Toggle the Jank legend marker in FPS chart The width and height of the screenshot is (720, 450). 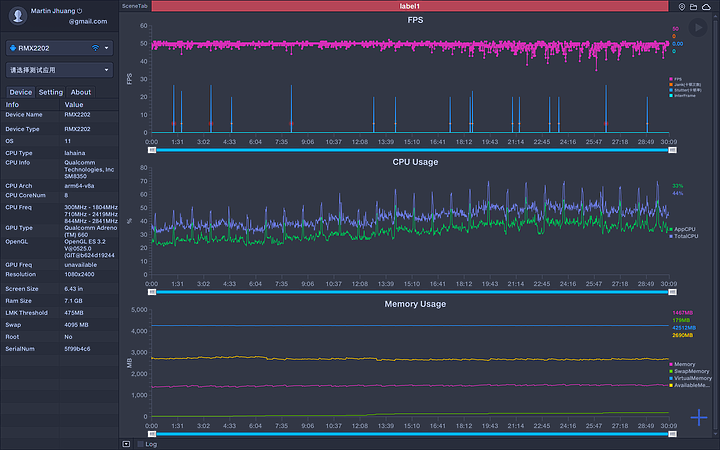coord(671,84)
